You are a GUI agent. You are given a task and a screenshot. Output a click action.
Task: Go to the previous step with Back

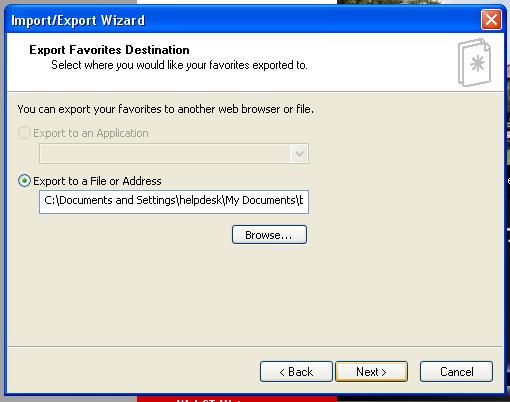[x=296, y=371]
